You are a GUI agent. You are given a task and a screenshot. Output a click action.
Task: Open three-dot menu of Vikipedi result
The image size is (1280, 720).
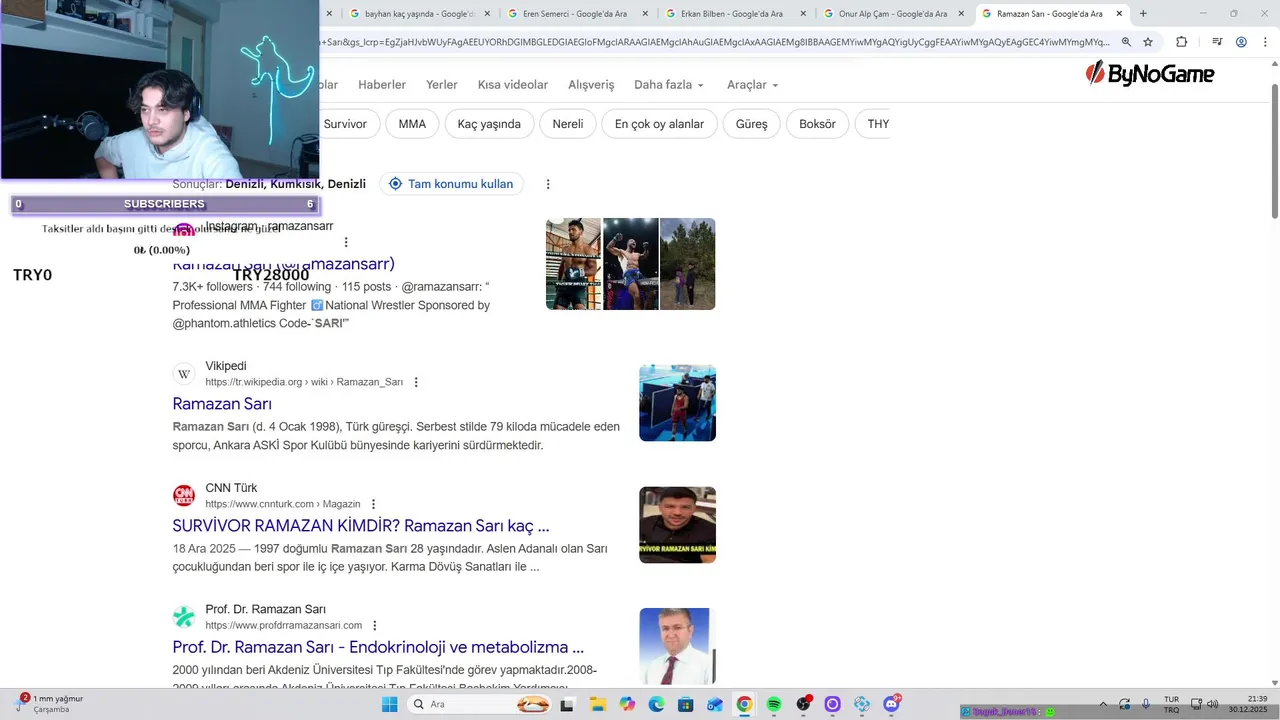pyautogui.click(x=416, y=382)
